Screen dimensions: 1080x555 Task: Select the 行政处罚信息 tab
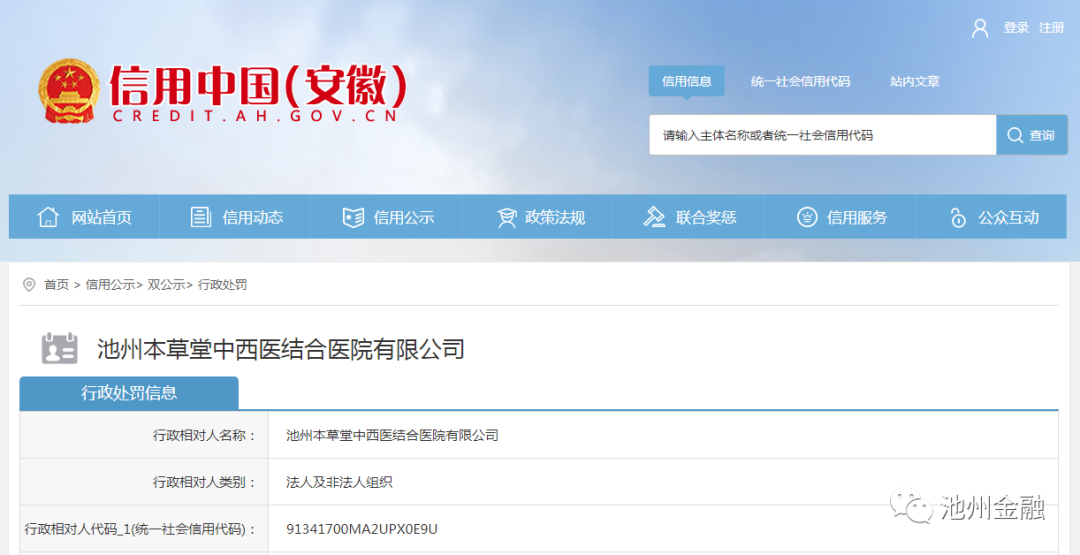129,393
